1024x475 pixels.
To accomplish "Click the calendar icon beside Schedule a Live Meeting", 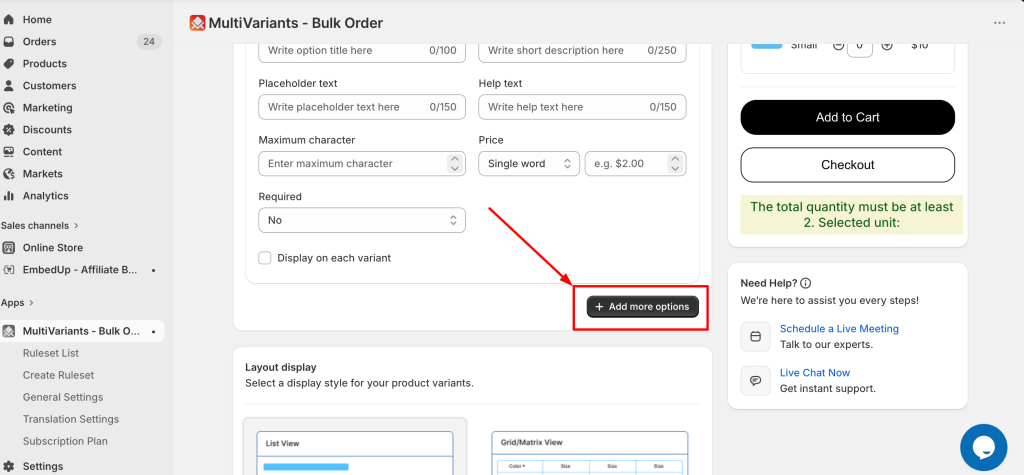I will tap(756, 336).
